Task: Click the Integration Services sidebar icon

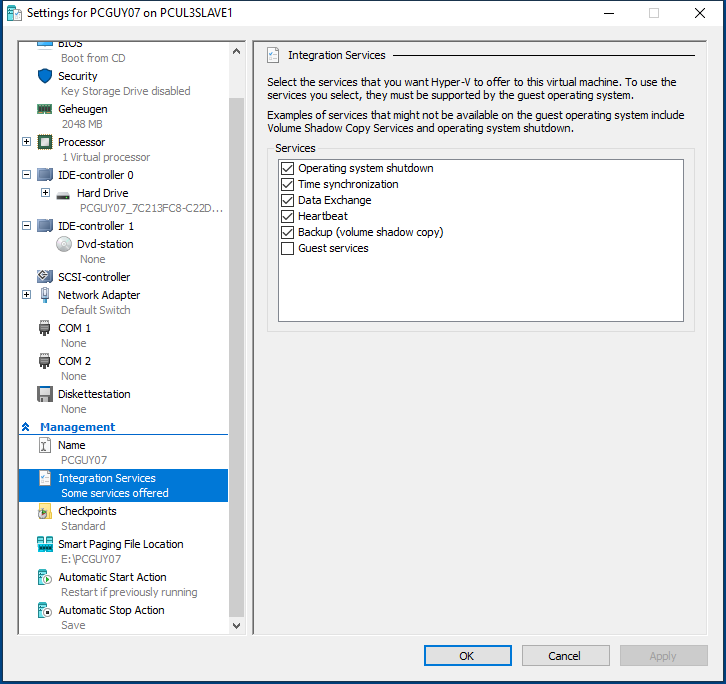Action: pyautogui.click(x=45, y=478)
